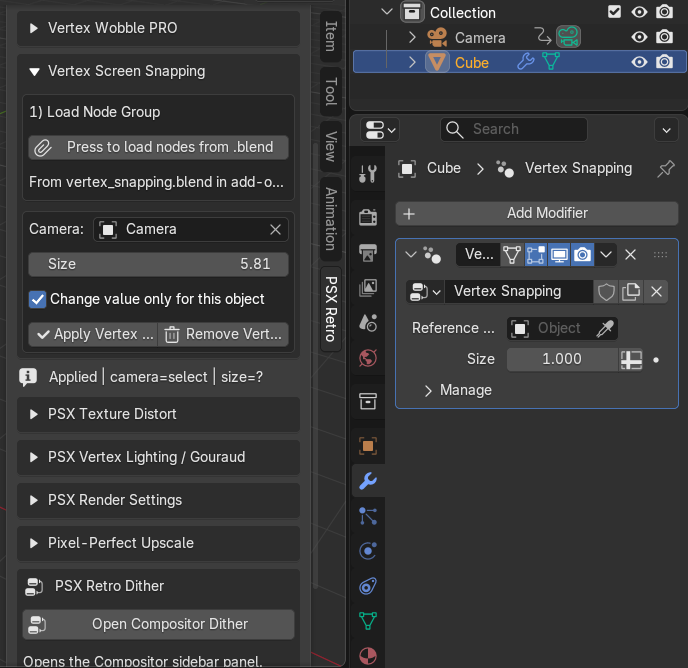
Task: Open properties editor type dropdown
Action: [x=380, y=130]
